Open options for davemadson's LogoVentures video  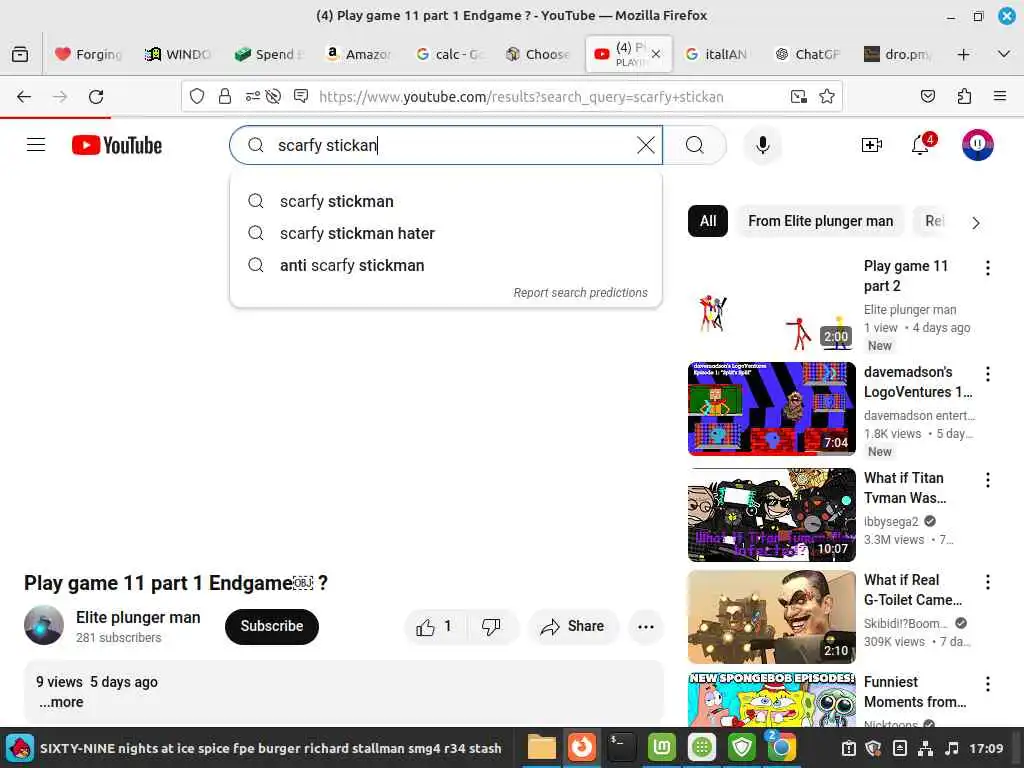tap(987, 374)
